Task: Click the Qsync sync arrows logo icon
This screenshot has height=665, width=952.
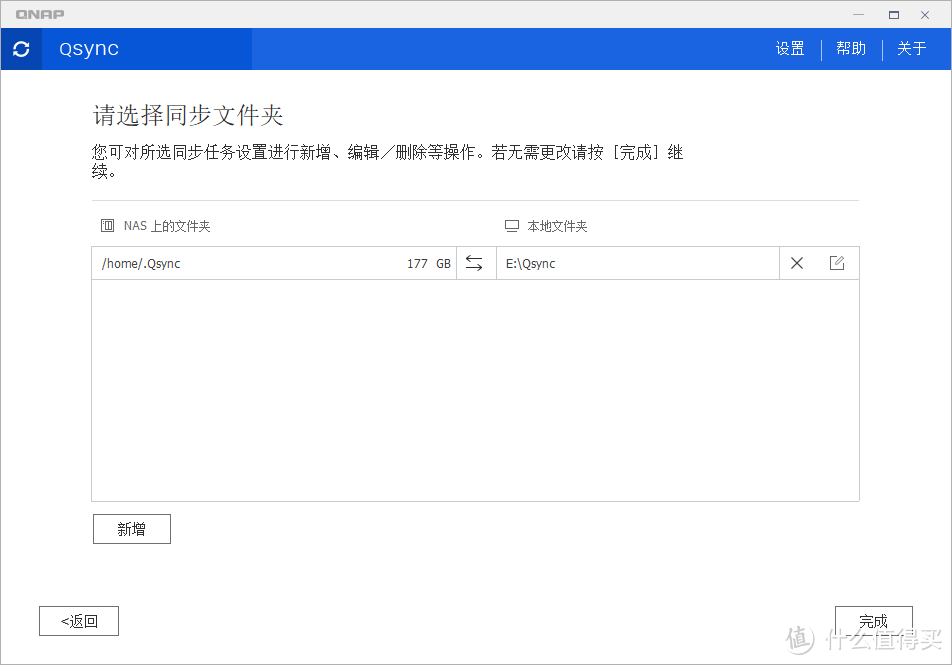Action: pyautogui.click(x=21, y=48)
